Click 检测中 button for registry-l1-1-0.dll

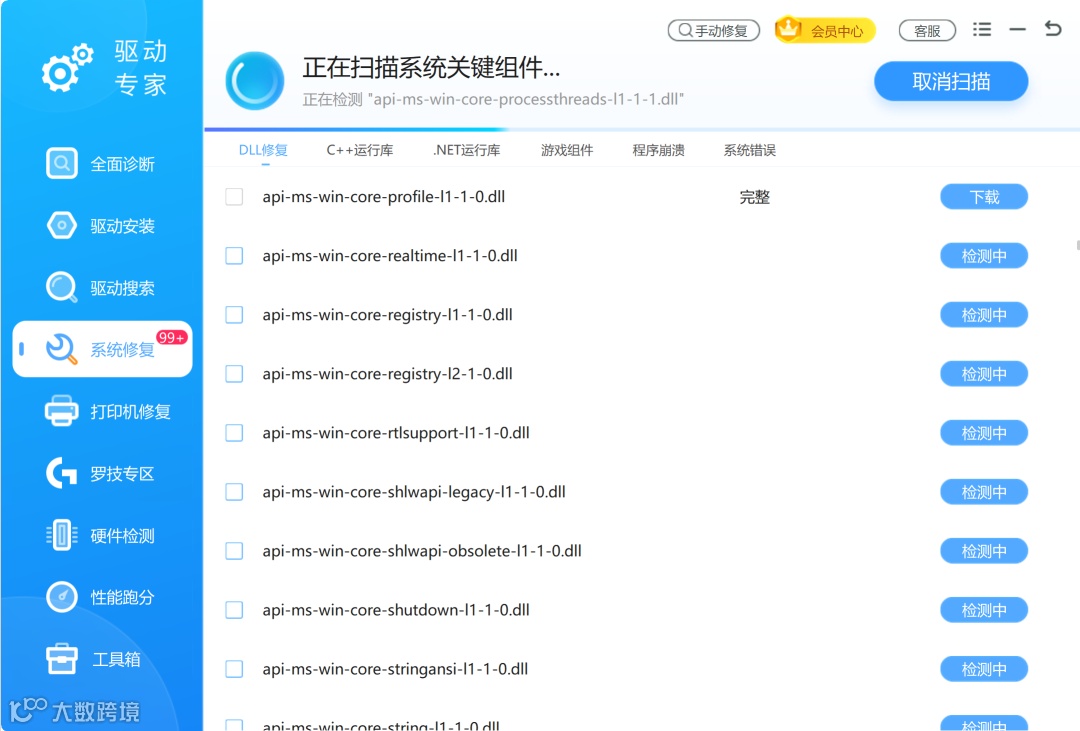[x=984, y=315]
